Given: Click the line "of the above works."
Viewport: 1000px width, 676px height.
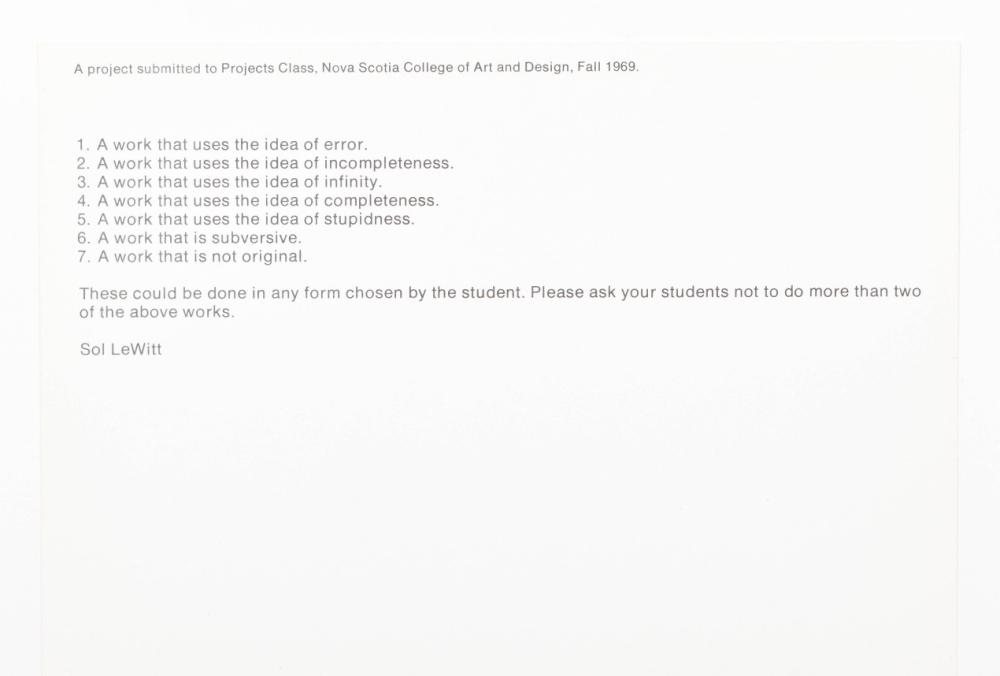Looking at the screenshot, I should (x=156, y=312).
